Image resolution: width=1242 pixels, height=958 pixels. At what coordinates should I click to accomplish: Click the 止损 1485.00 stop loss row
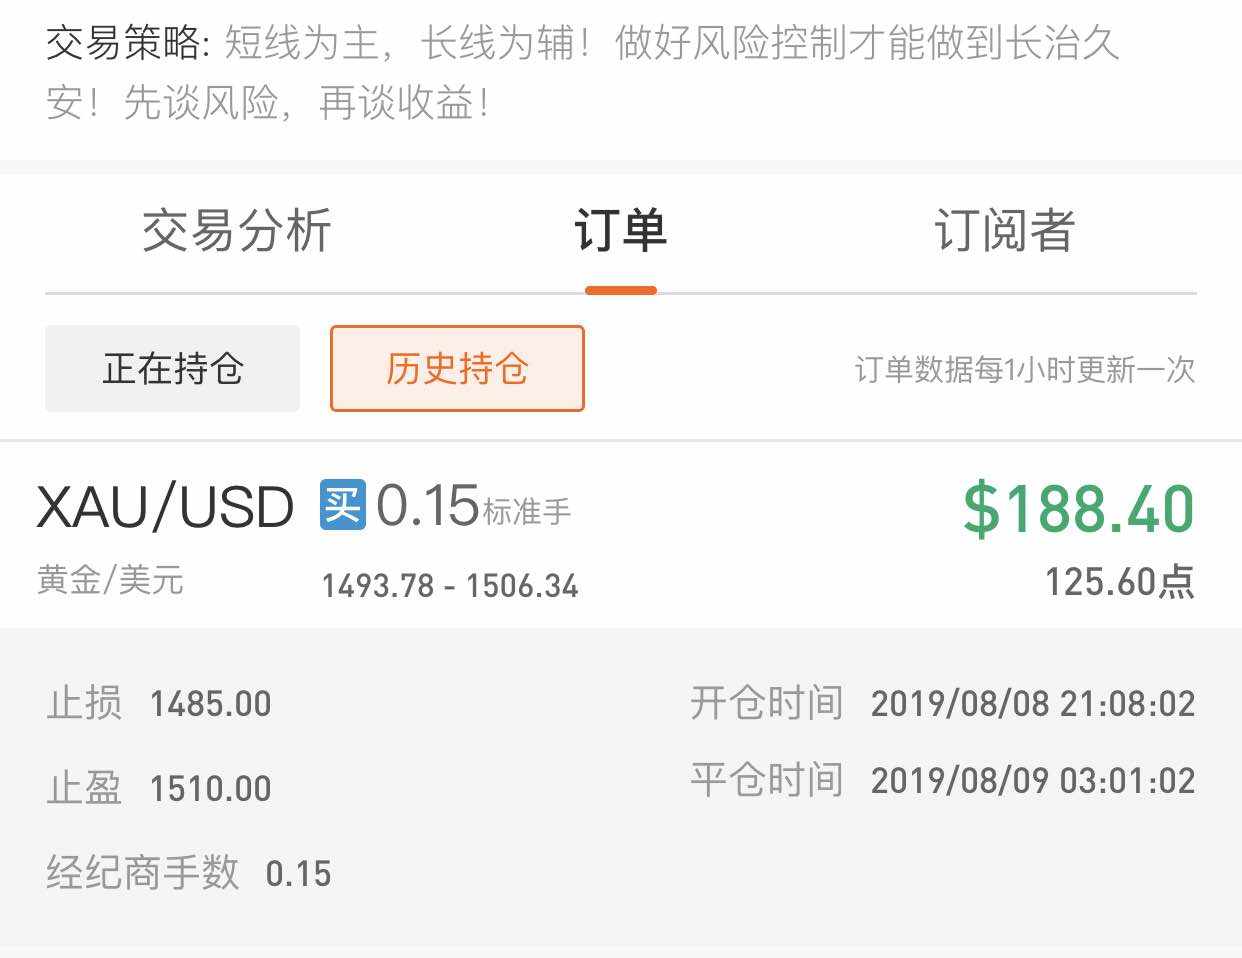point(159,703)
